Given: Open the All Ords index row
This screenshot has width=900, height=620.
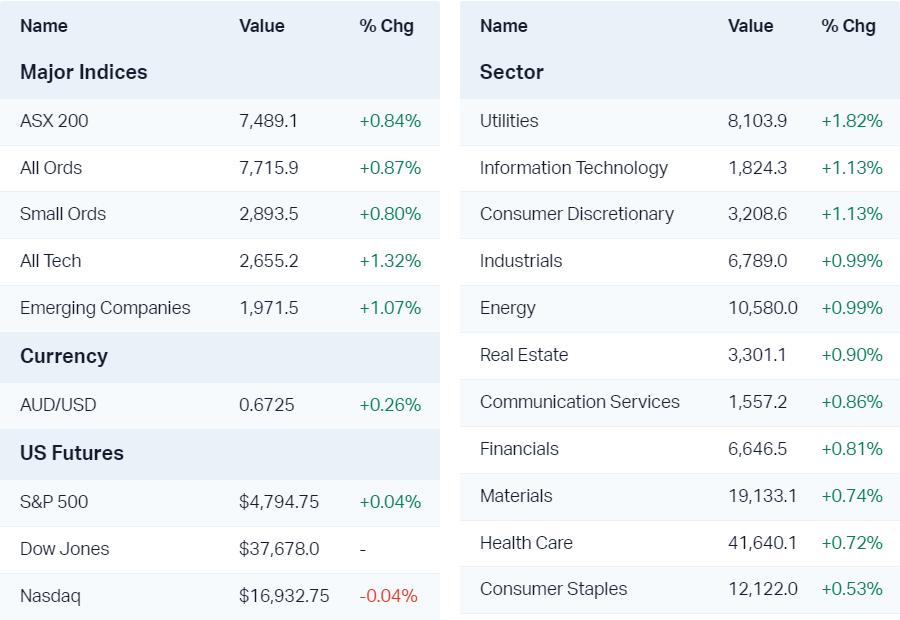Looking at the screenshot, I should pyautogui.click(x=51, y=168).
